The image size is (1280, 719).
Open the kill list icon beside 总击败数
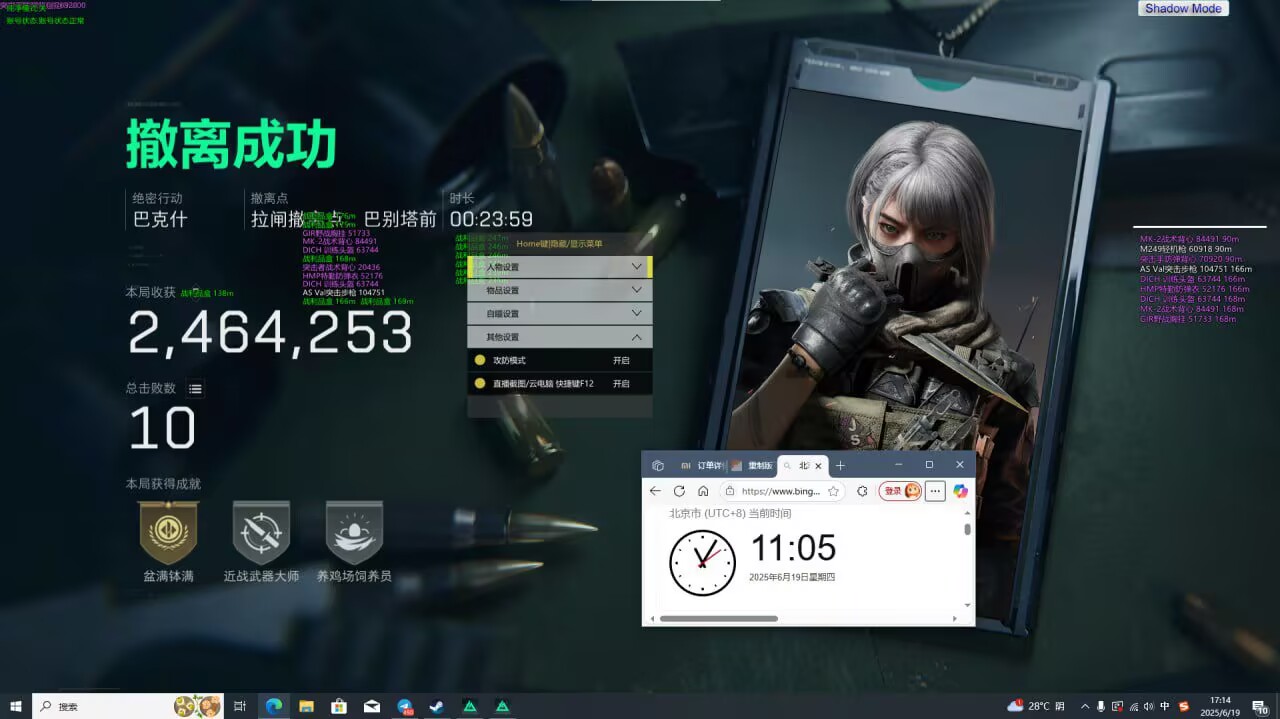click(195, 389)
